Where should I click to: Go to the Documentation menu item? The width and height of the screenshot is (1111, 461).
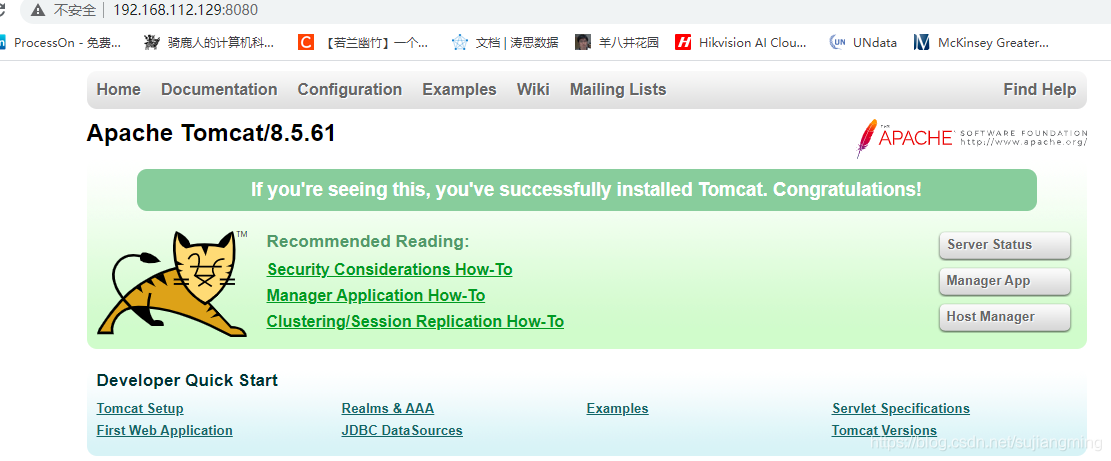(x=219, y=90)
